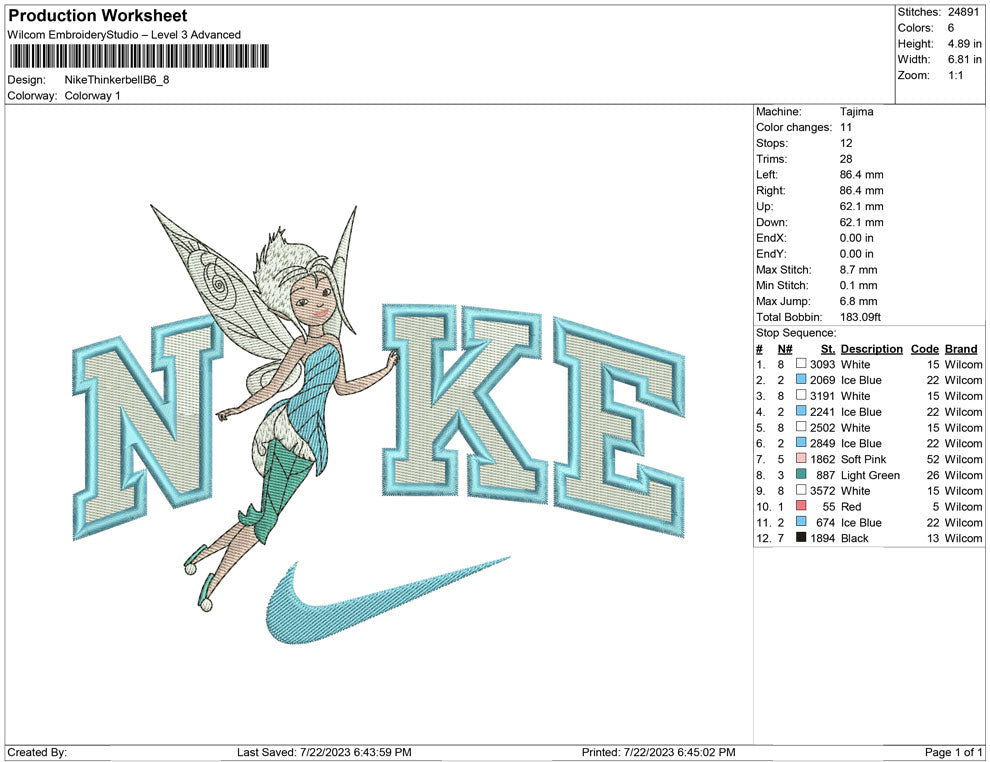Click the Ice Blue swatch in stop row 2
Image resolution: width=990 pixels, height=762 pixels.
801,379
